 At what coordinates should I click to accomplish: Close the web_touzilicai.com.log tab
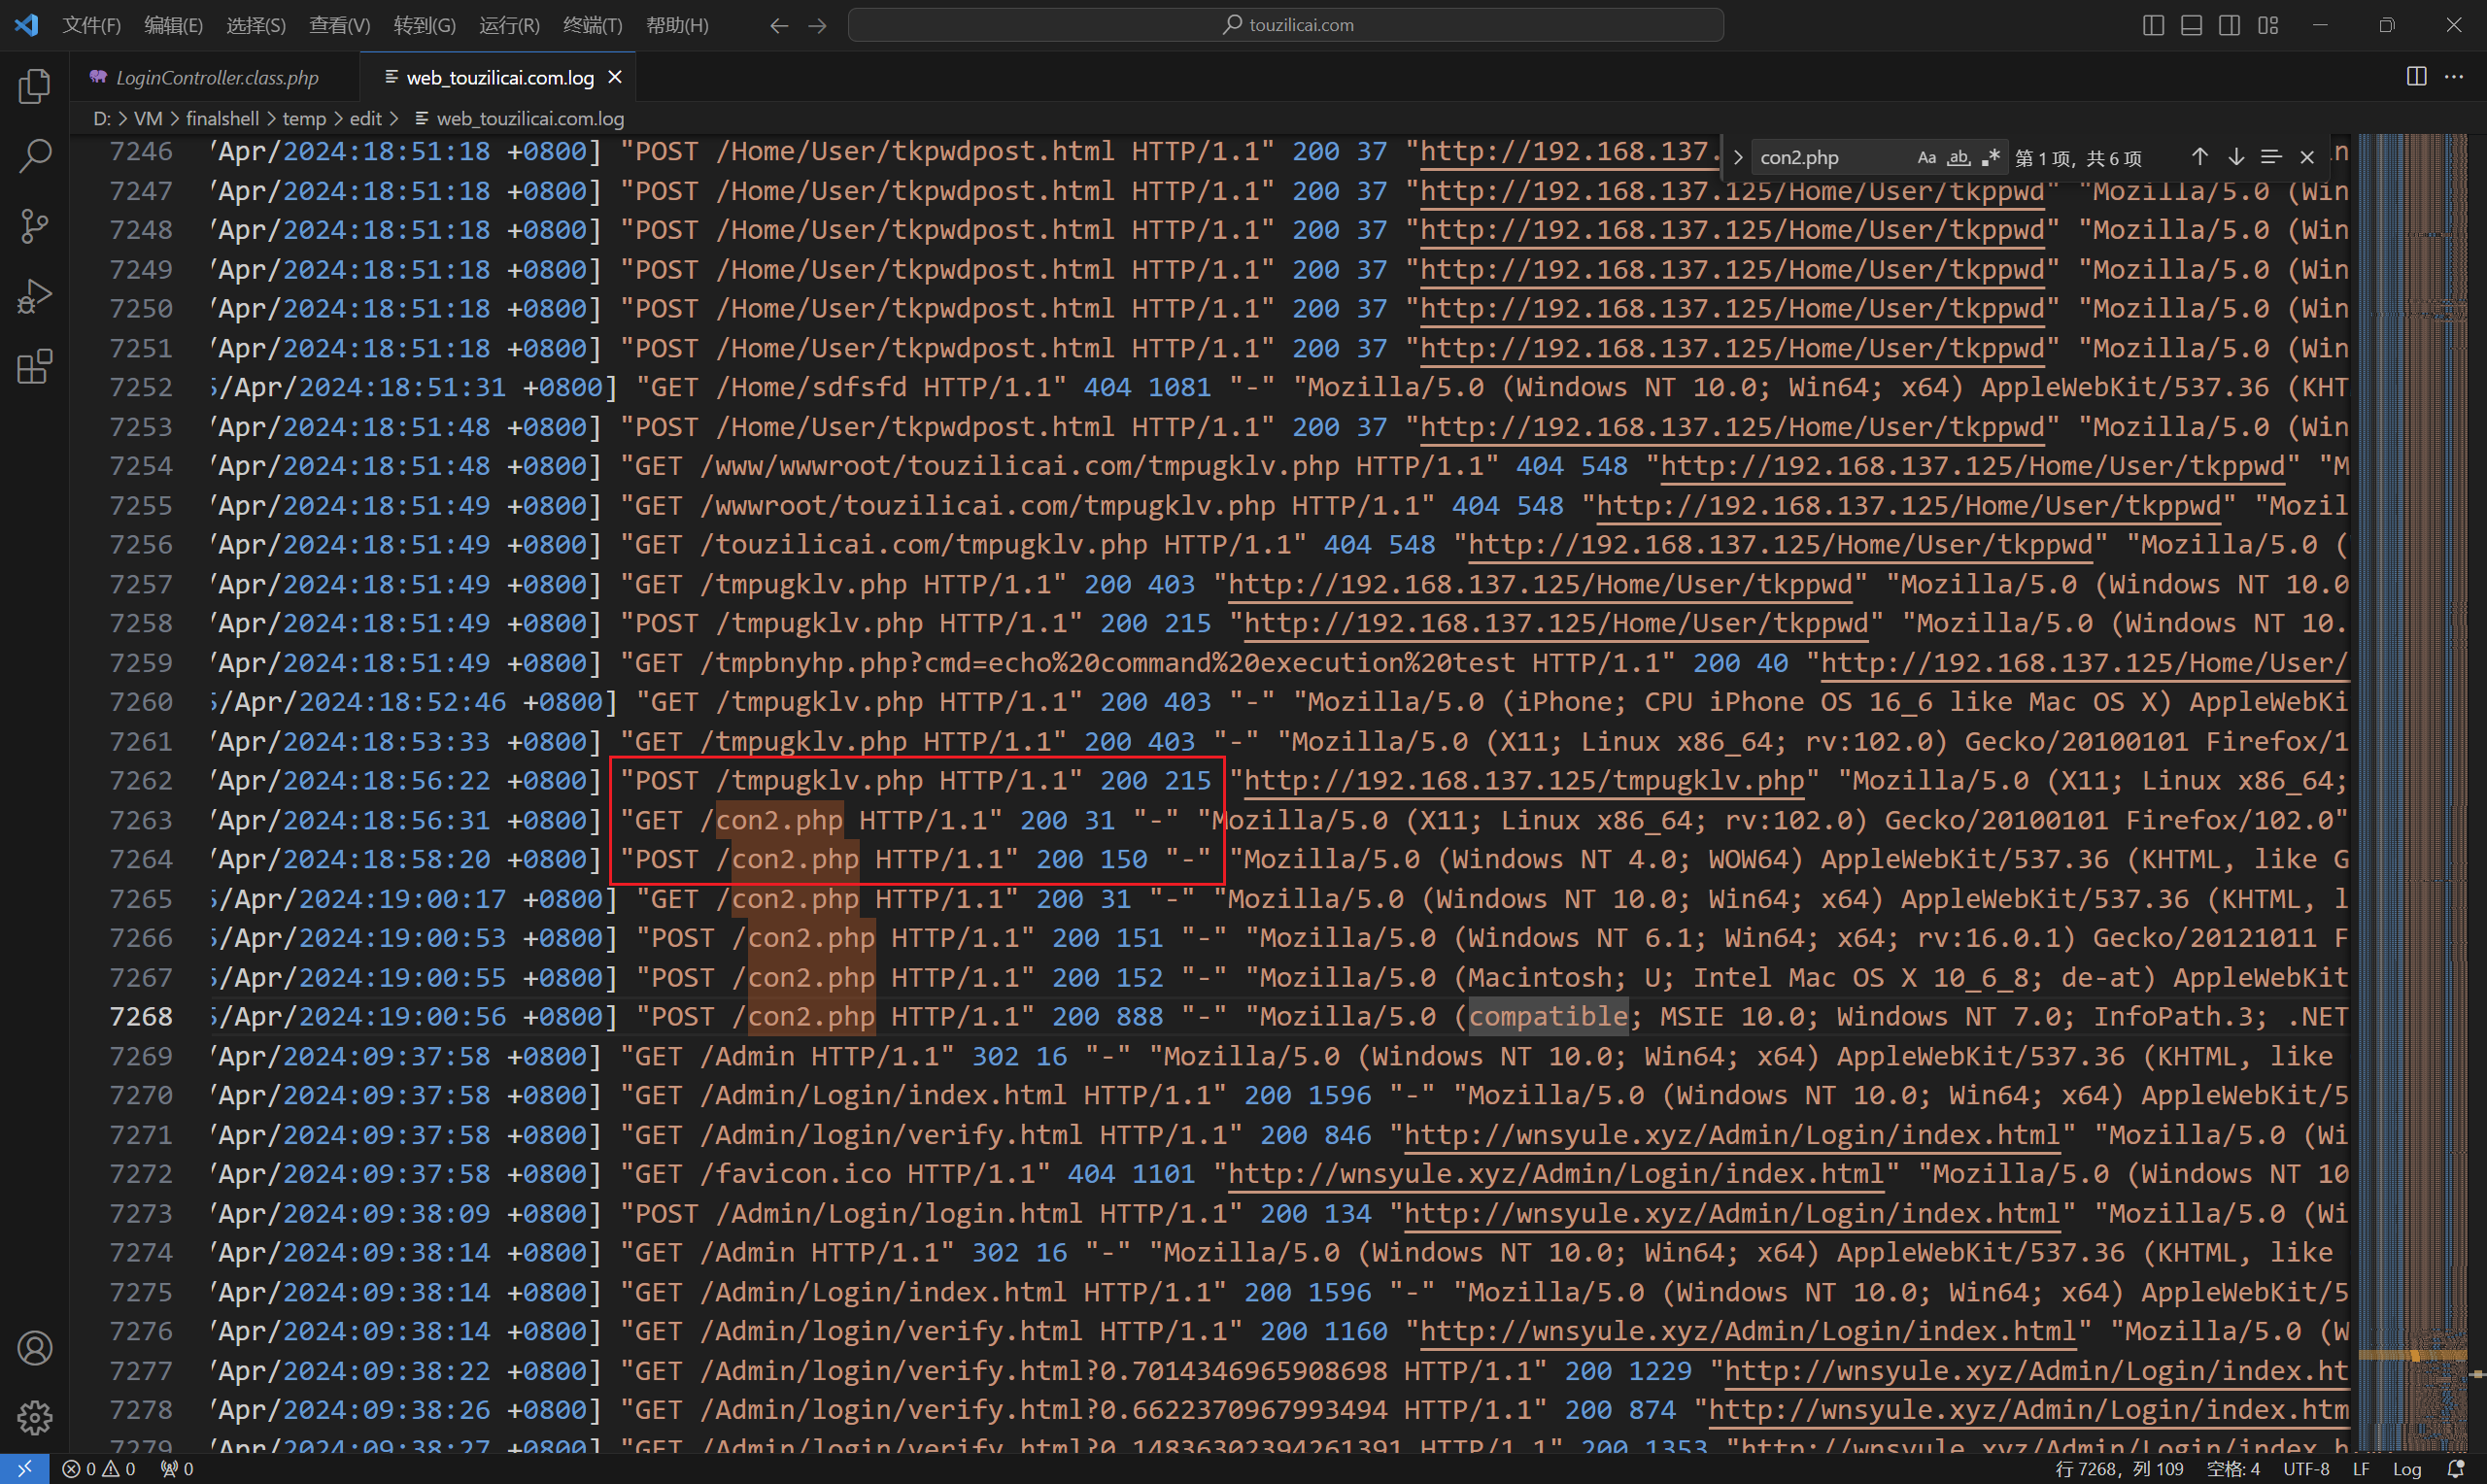[x=615, y=77]
